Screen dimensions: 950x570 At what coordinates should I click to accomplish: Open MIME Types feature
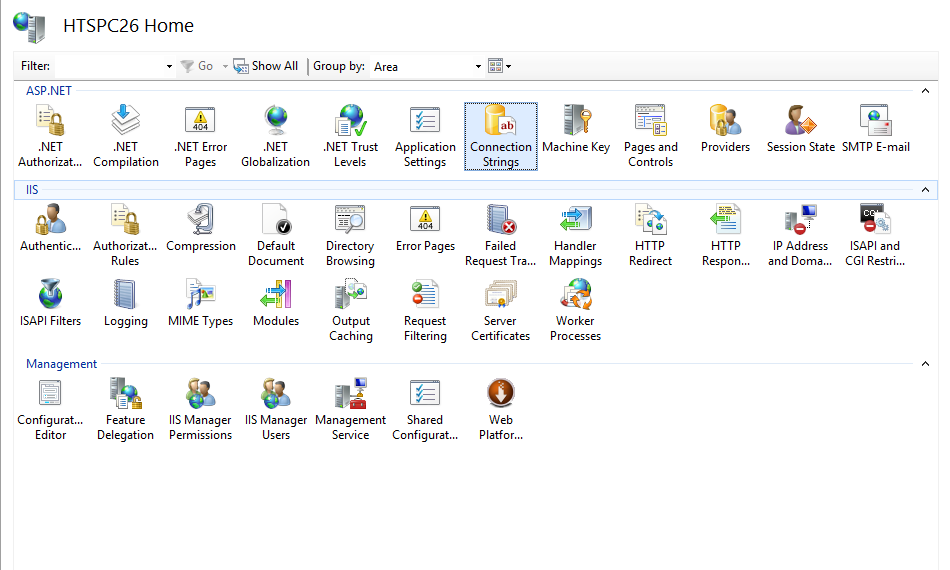[201, 303]
